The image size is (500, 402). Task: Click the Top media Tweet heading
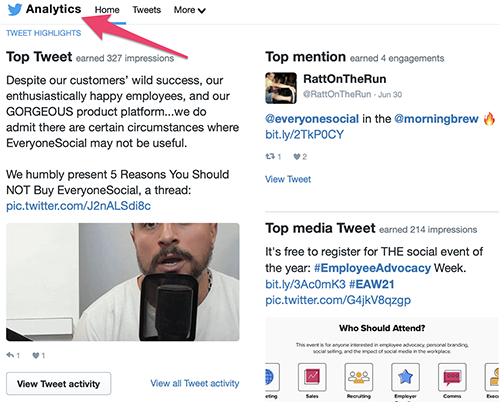point(320,228)
